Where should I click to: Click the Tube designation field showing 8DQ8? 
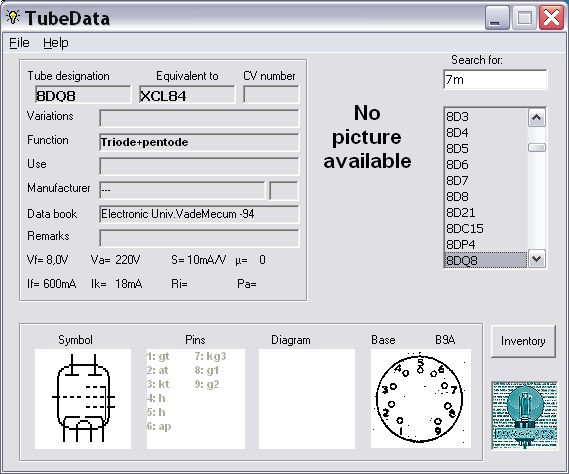pyautogui.click(x=83, y=95)
